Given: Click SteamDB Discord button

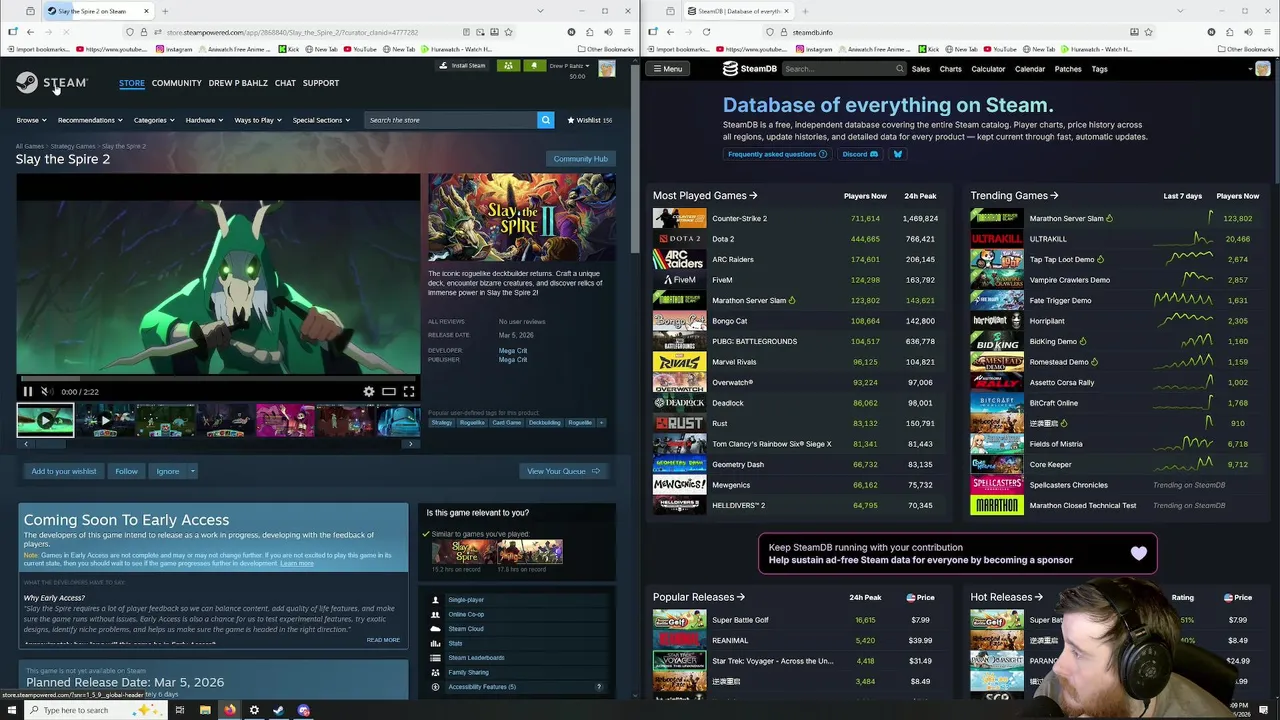Looking at the screenshot, I should pyautogui.click(x=860, y=154).
